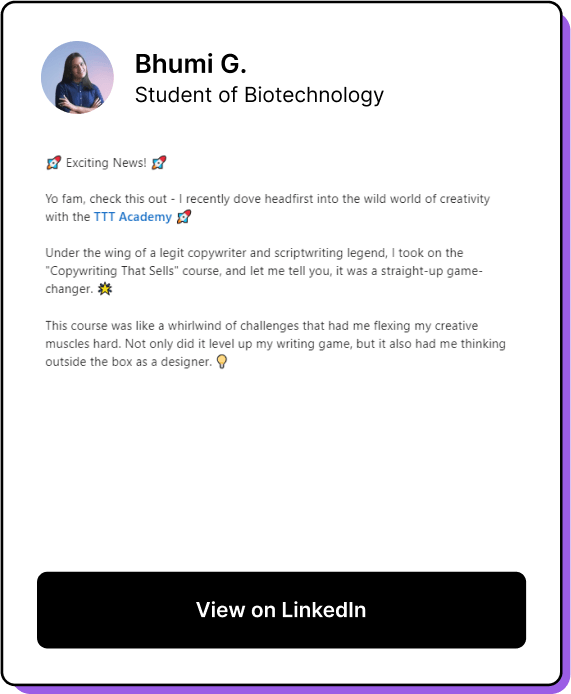Open the TTT Academy link
Image resolution: width=571 pixels, height=694 pixels.
click(x=132, y=217)
